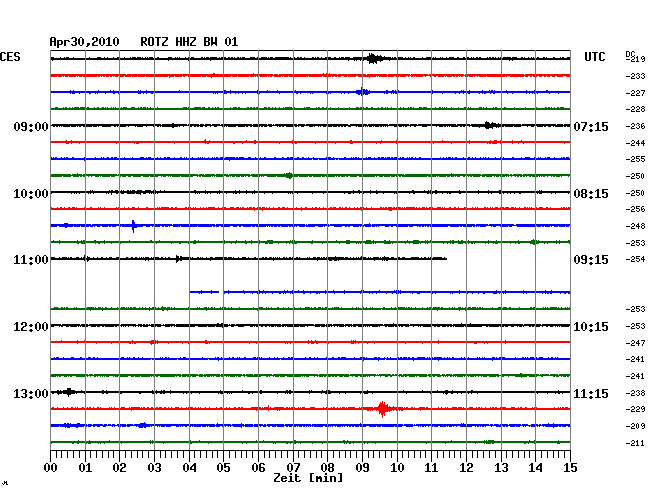Select the 10:15 UTC time label
The height and width of the screenshot is (494, 650).
591,327
